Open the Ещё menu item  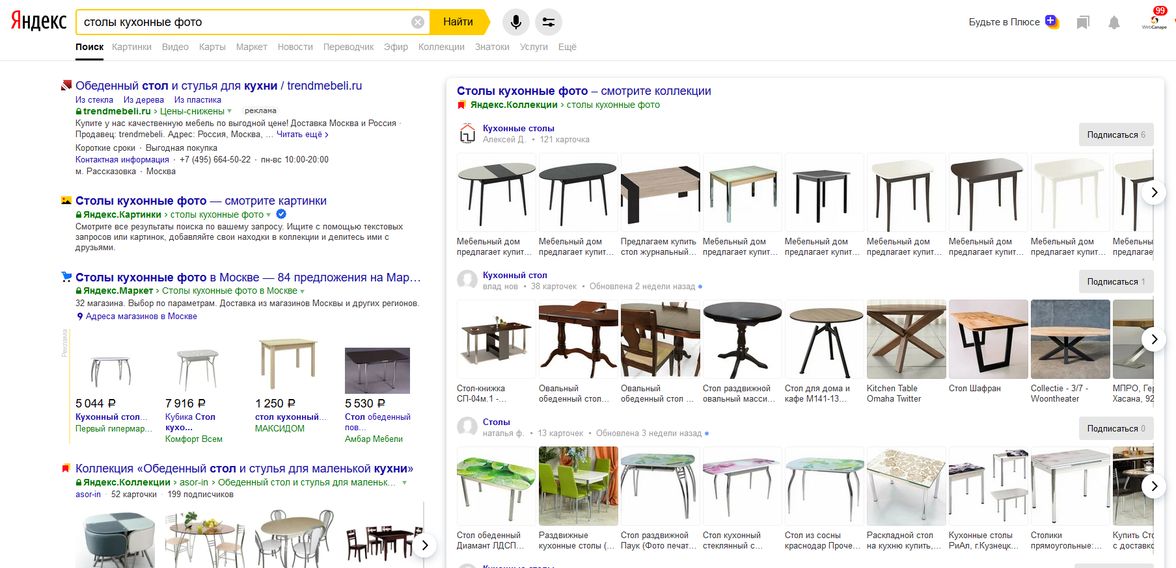(x=567, y=47)
